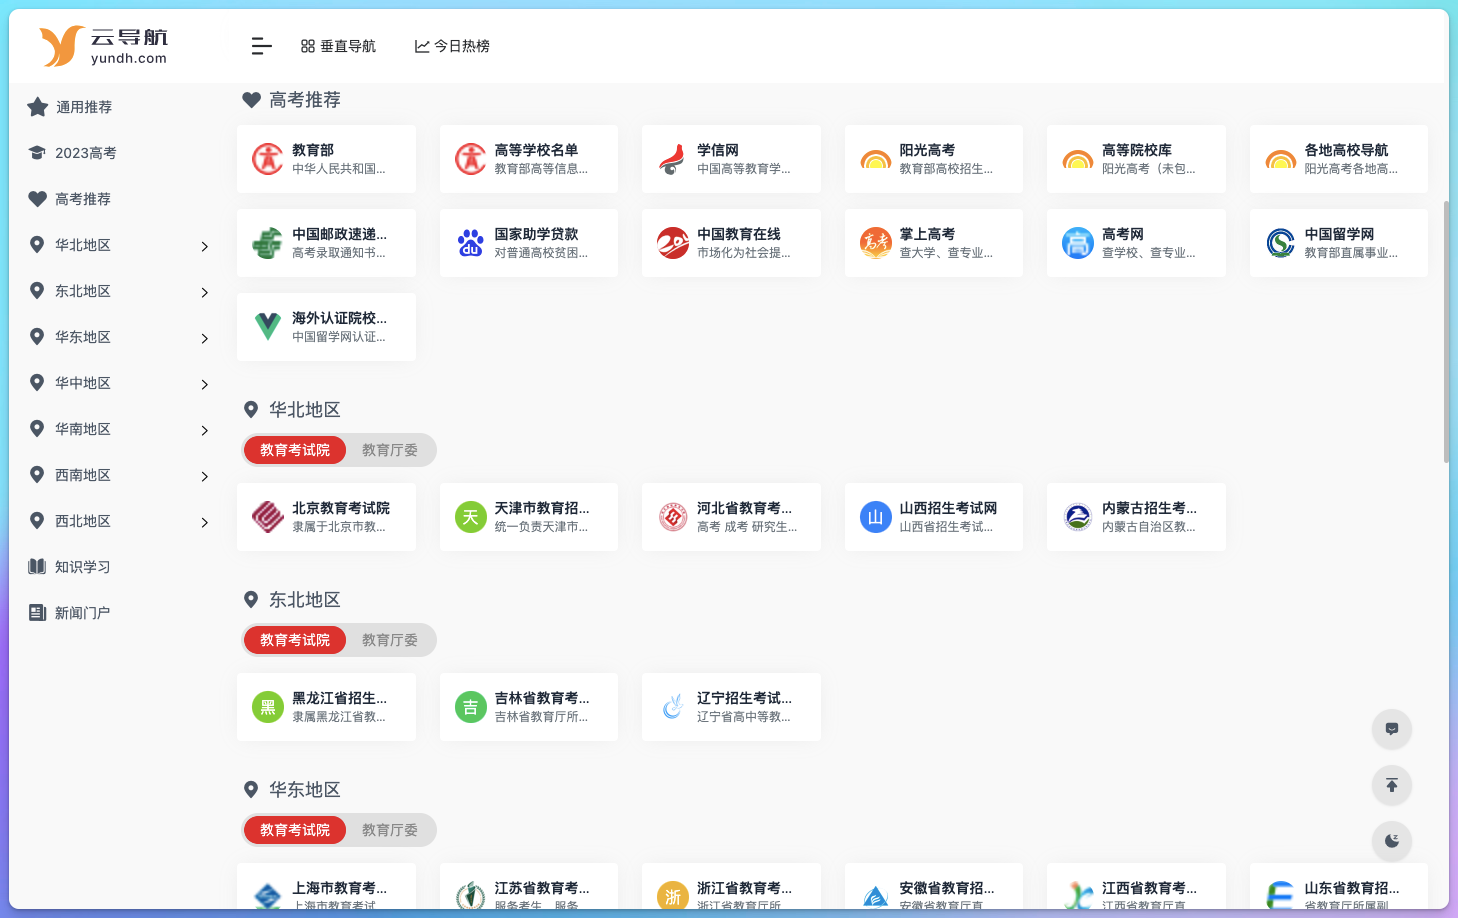Viewport: 1458px width, 918px height.
Task: Select 教育考试院 filter under 东北地区
Action: pyautogui.click(x=294, y=640)
